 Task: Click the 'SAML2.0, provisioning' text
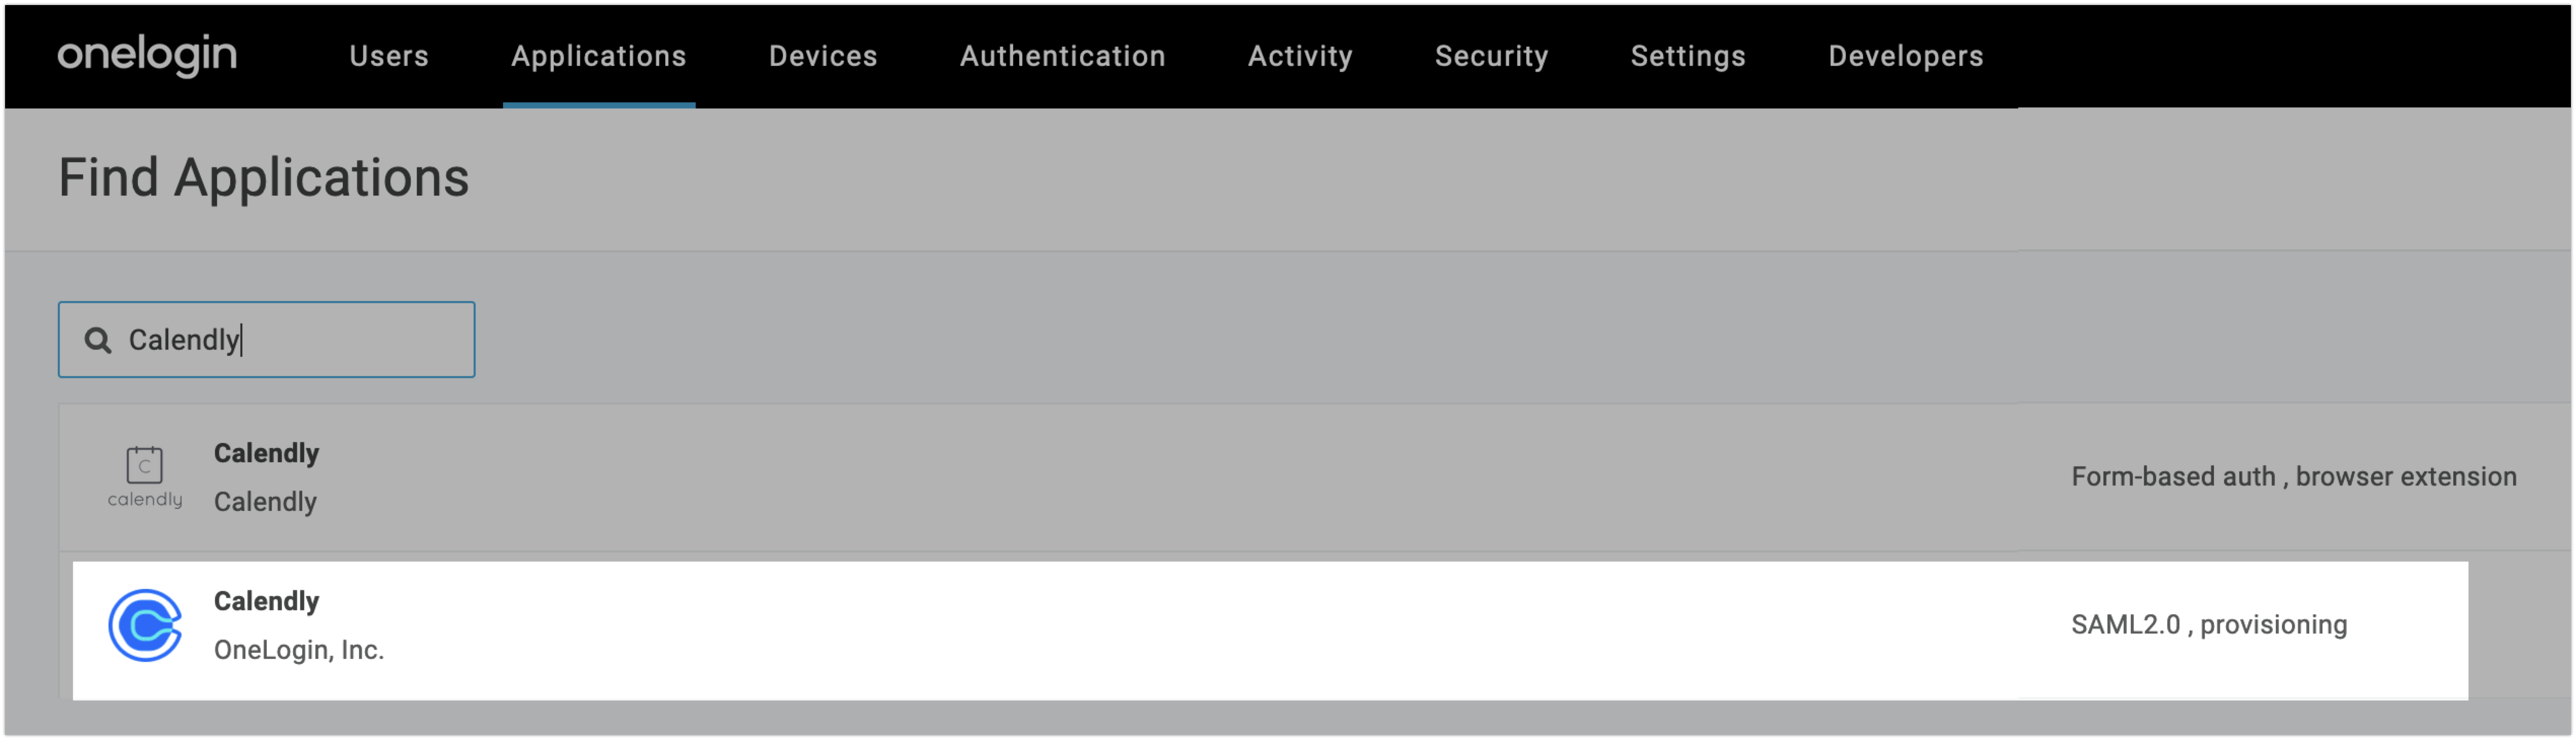[2208, 625]
